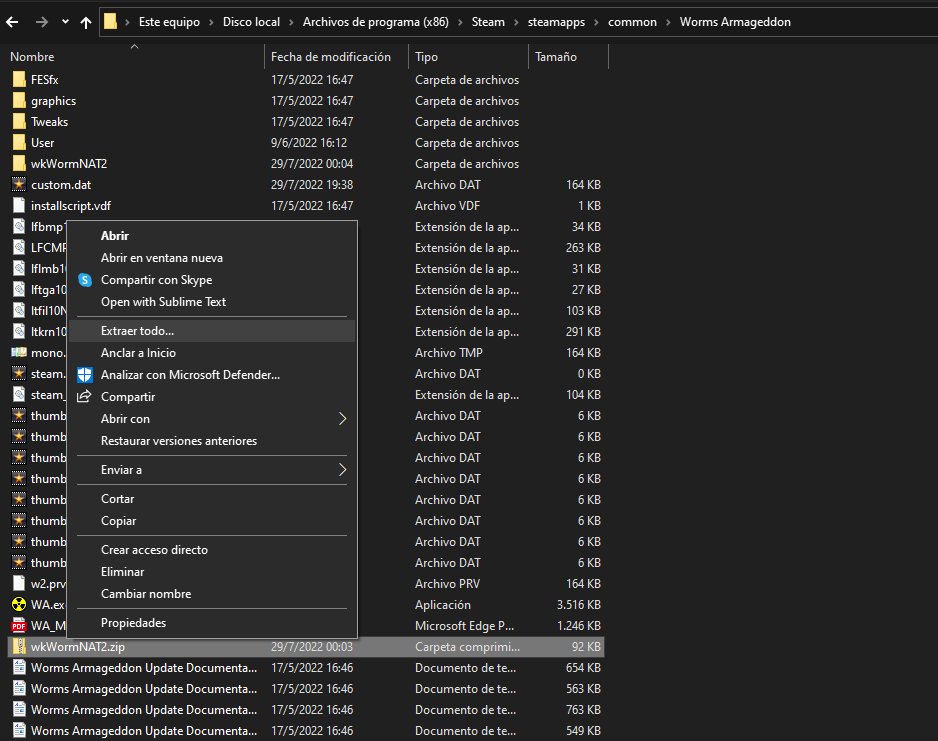This screenshot has width=938, height=741.
Task: Sort by Tipo column header
Action: pos(427,57)
